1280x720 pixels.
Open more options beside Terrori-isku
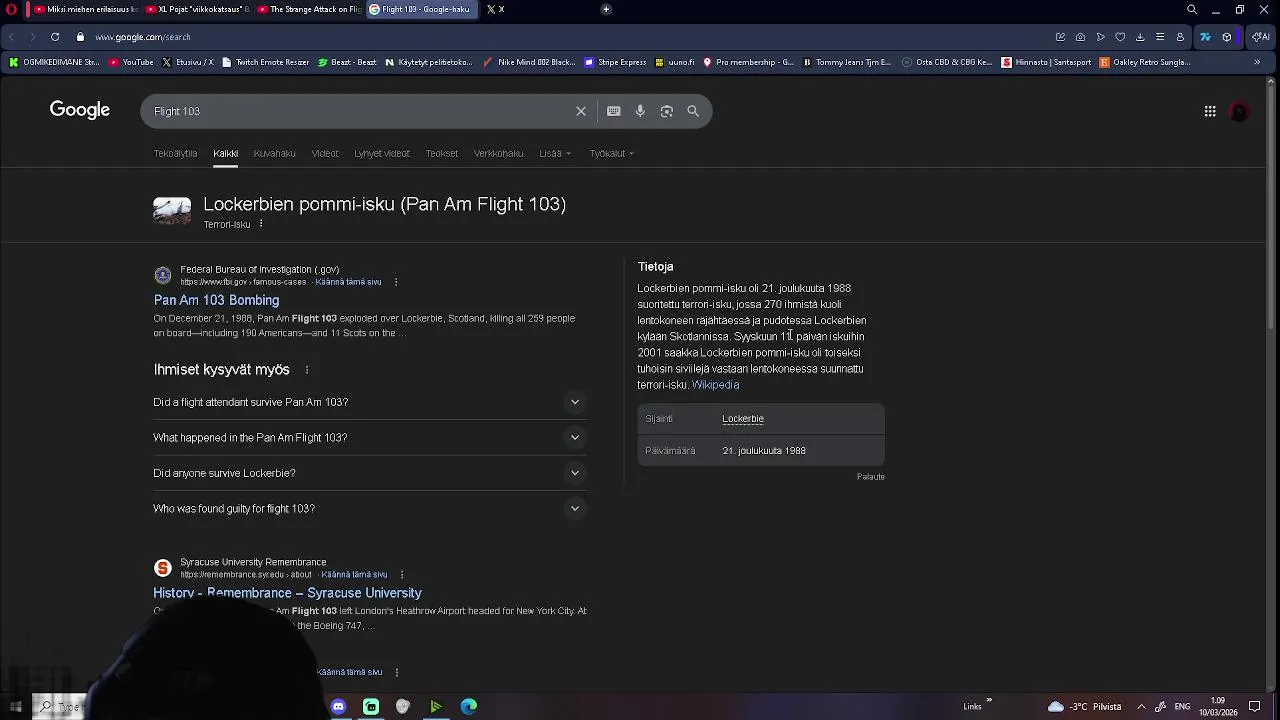261,224
